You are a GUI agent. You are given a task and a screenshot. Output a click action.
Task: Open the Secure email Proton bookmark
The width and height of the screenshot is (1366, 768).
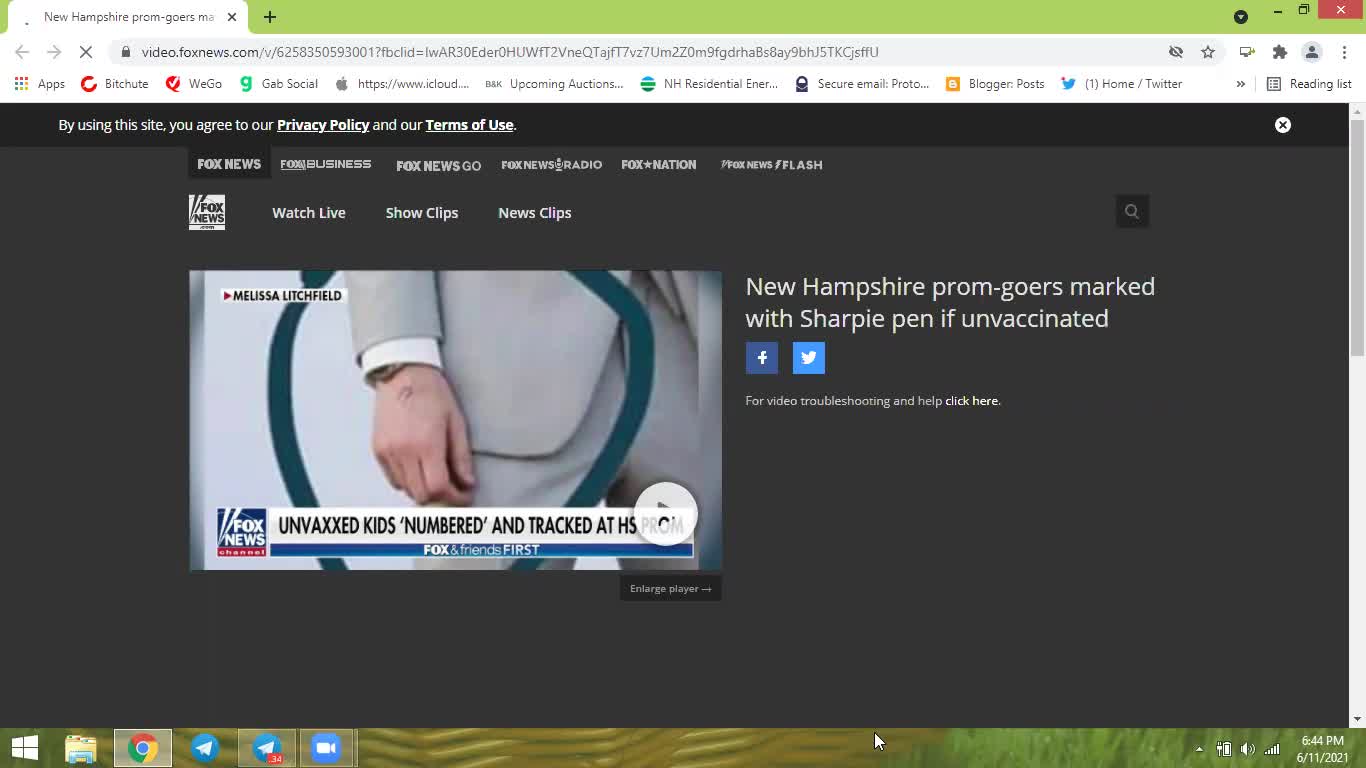click(863, 84)
